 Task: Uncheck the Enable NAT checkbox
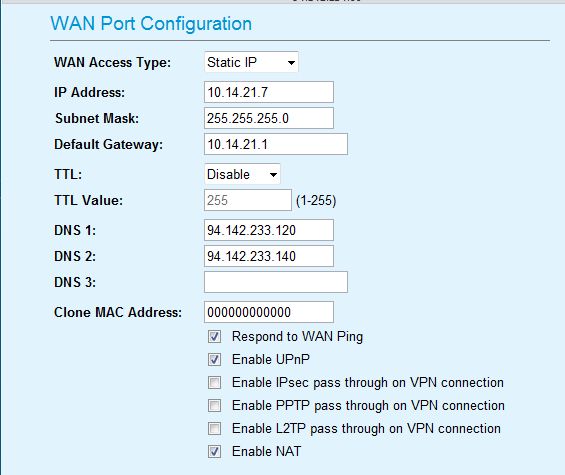tap(214, 452)
